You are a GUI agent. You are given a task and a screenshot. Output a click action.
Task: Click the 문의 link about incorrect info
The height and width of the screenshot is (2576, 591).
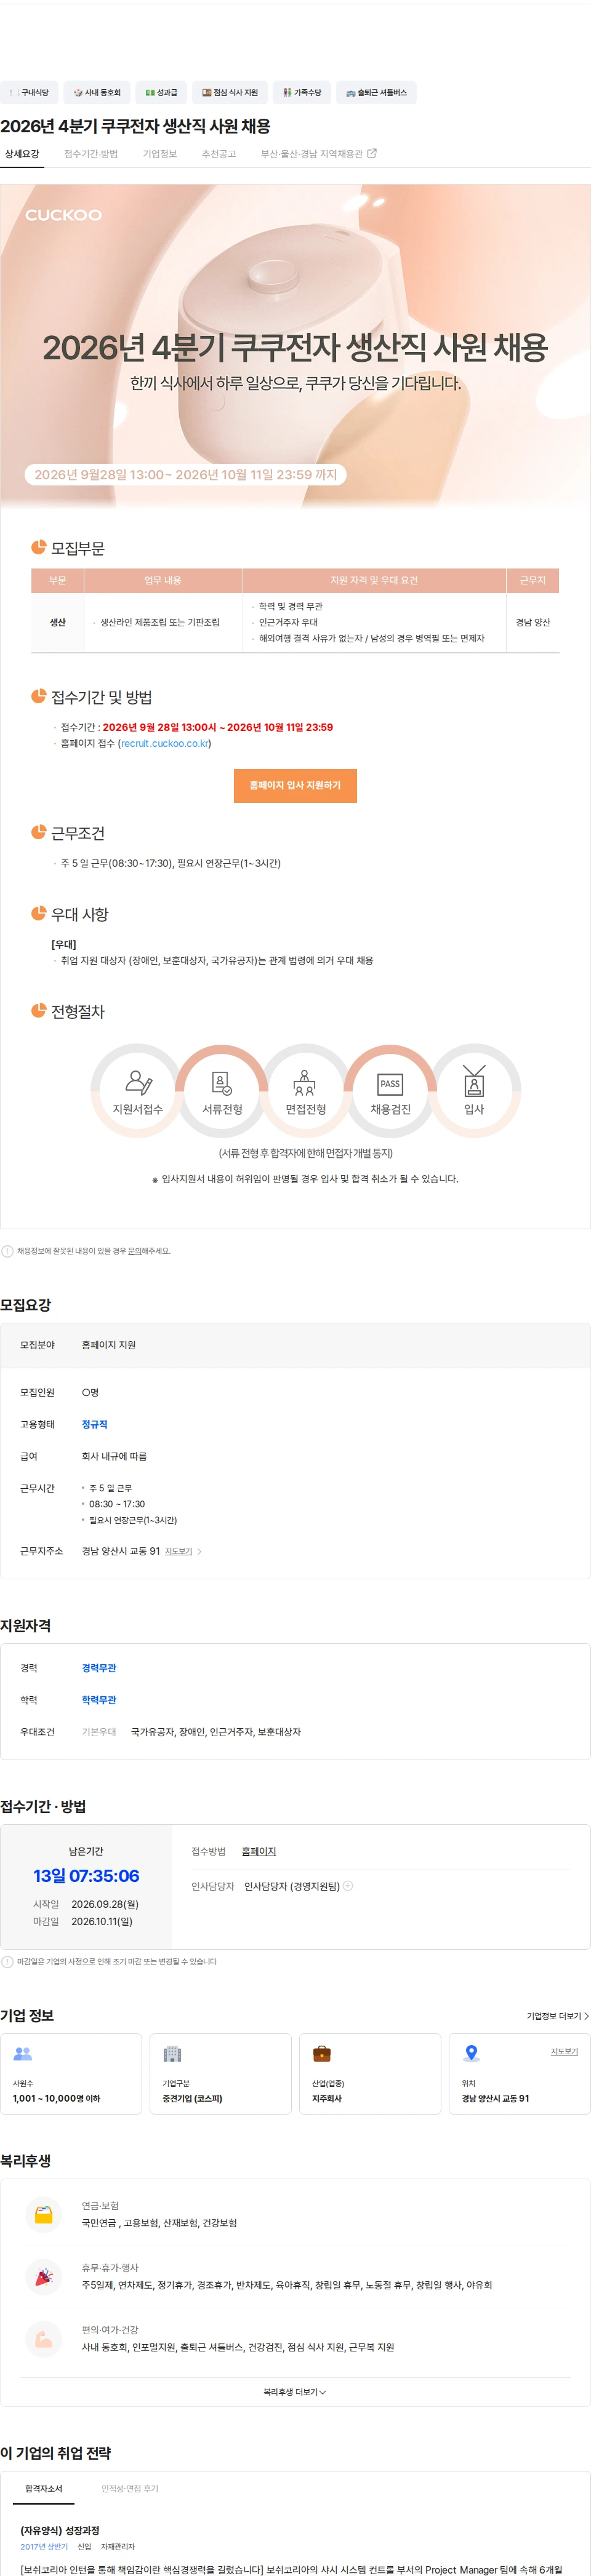[x=134, y=1251]
